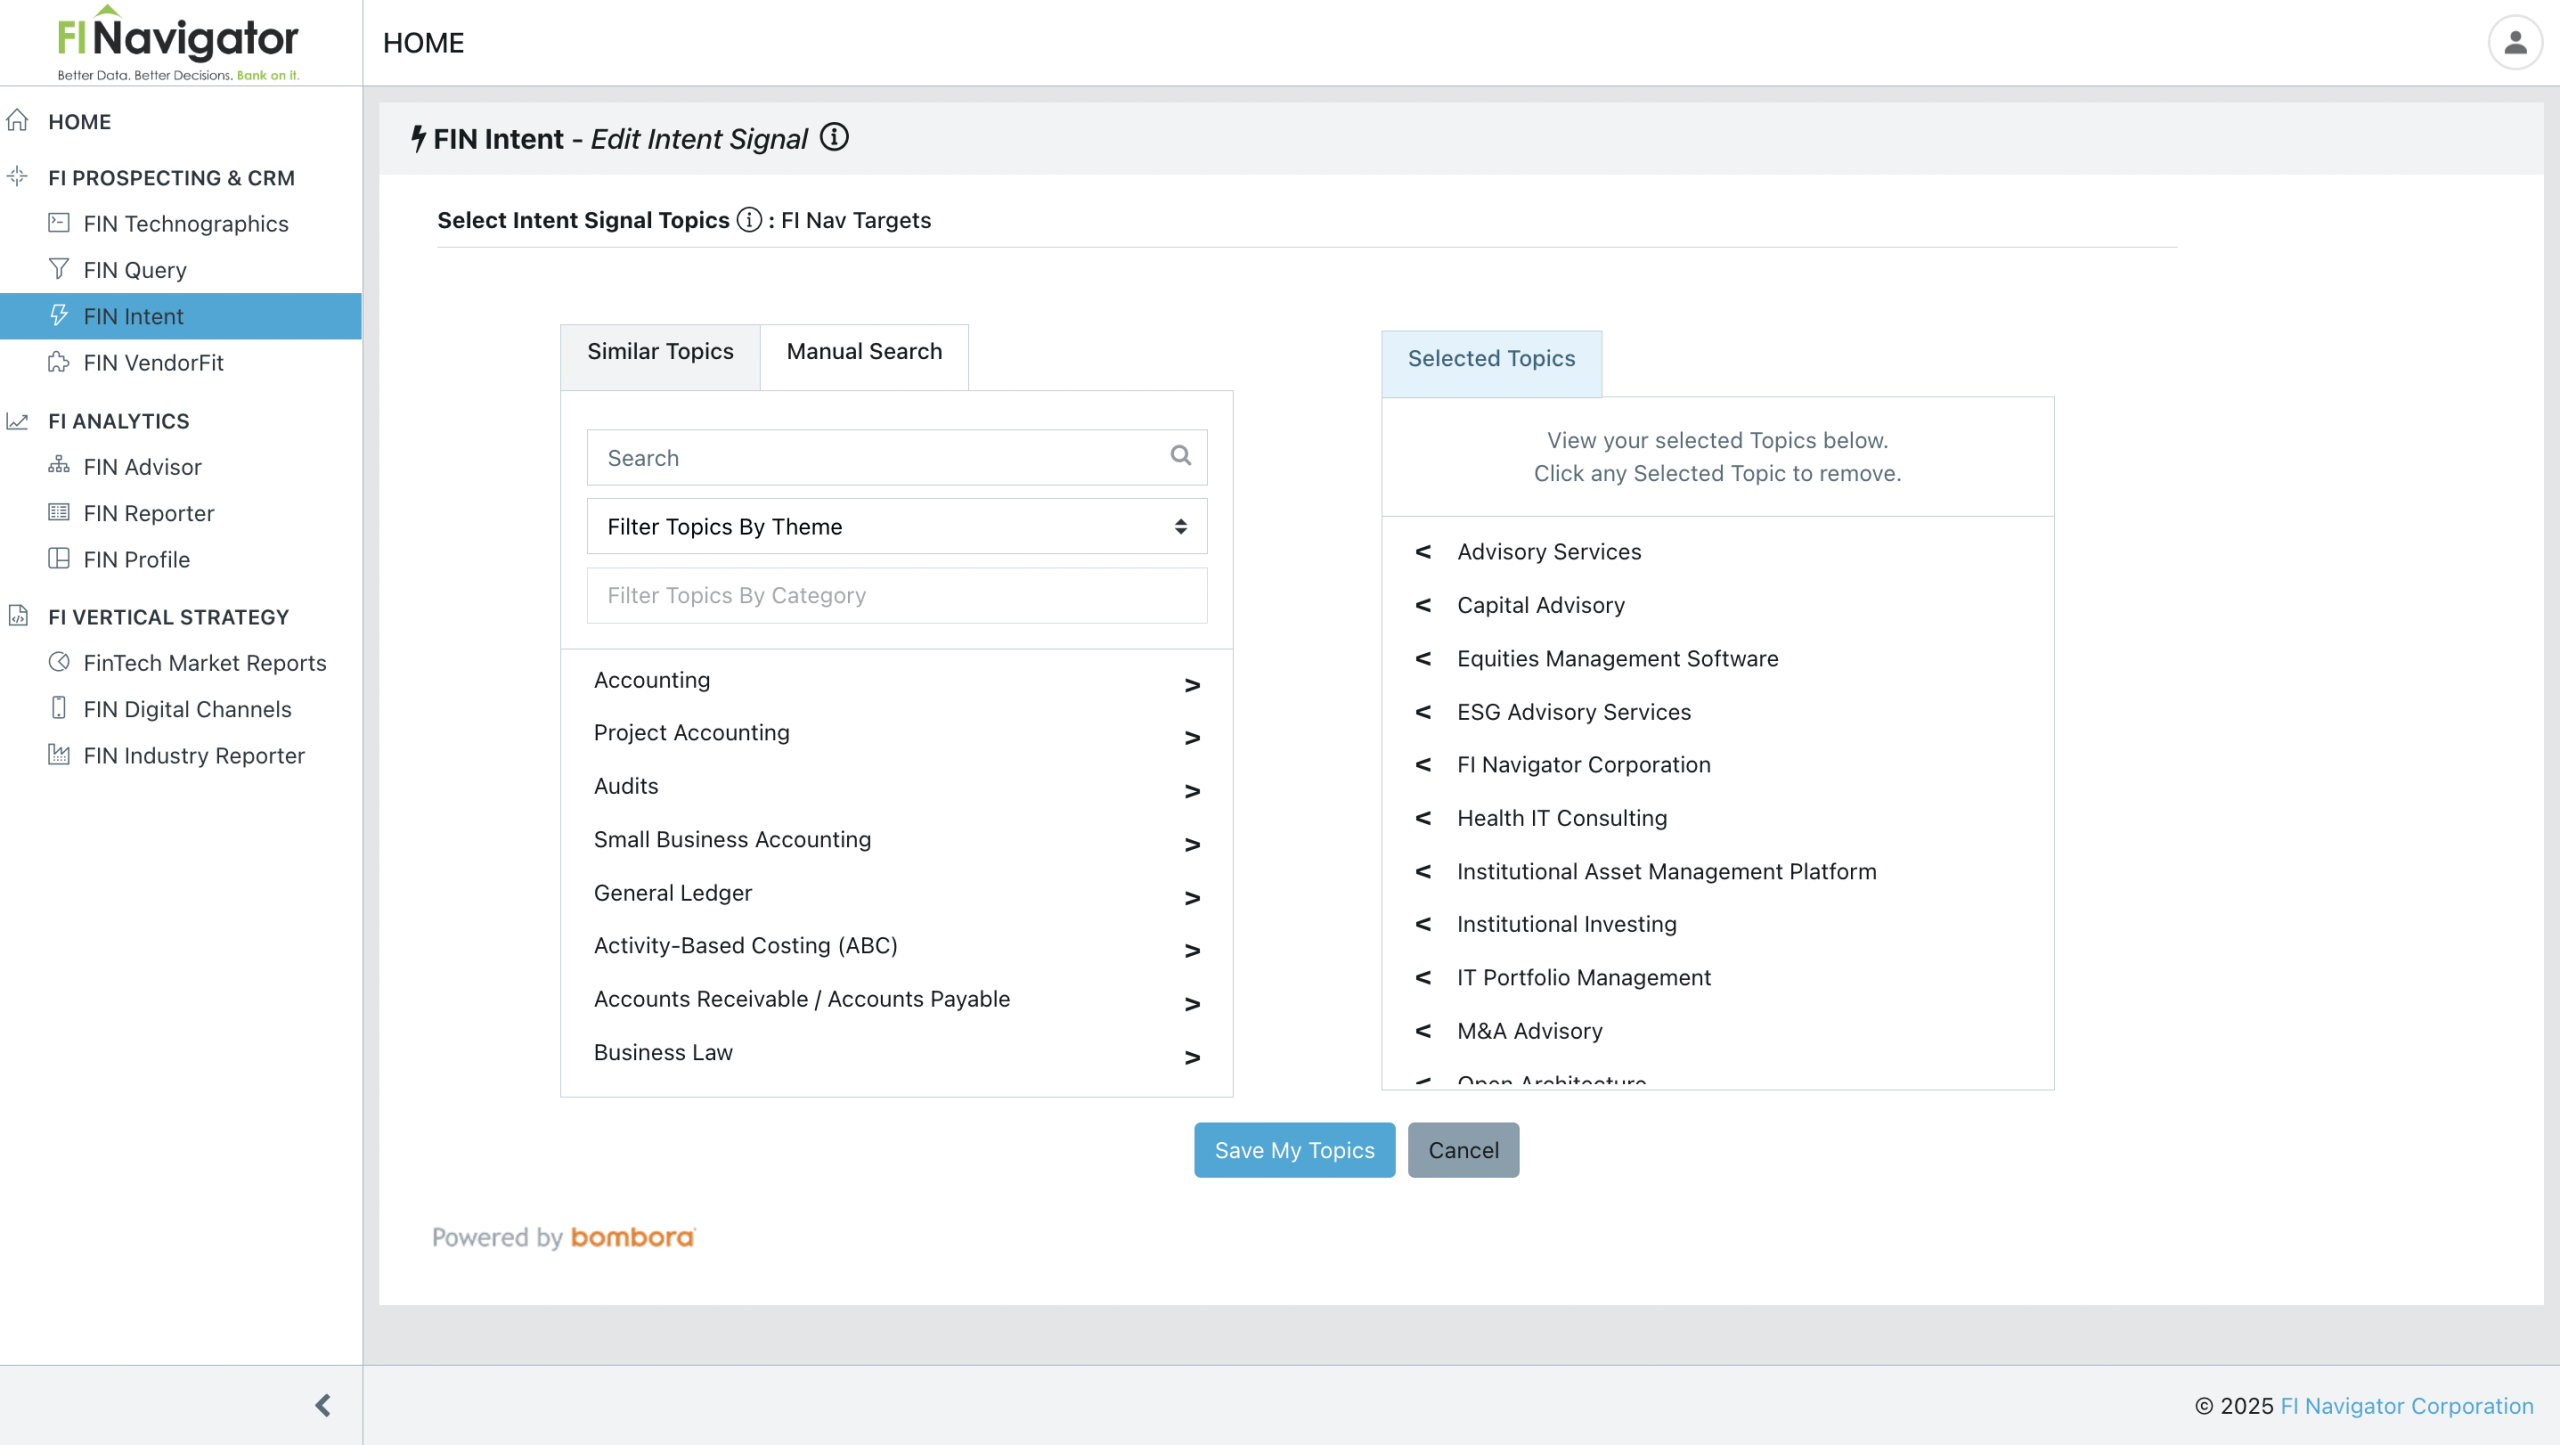This screenshot has width=2560, height=1445.
Task: Click the FIN Advisor hierarchy icon
Action: point(59,465)
